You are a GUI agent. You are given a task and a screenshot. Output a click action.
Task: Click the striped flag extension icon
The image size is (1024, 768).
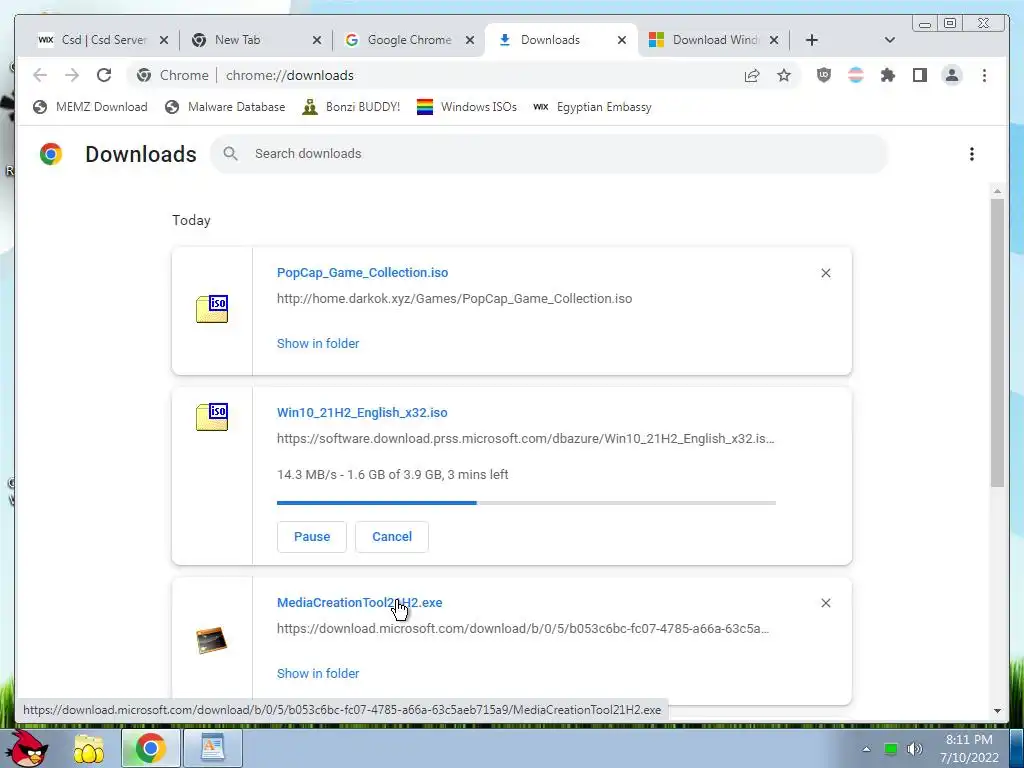(856, 75)
